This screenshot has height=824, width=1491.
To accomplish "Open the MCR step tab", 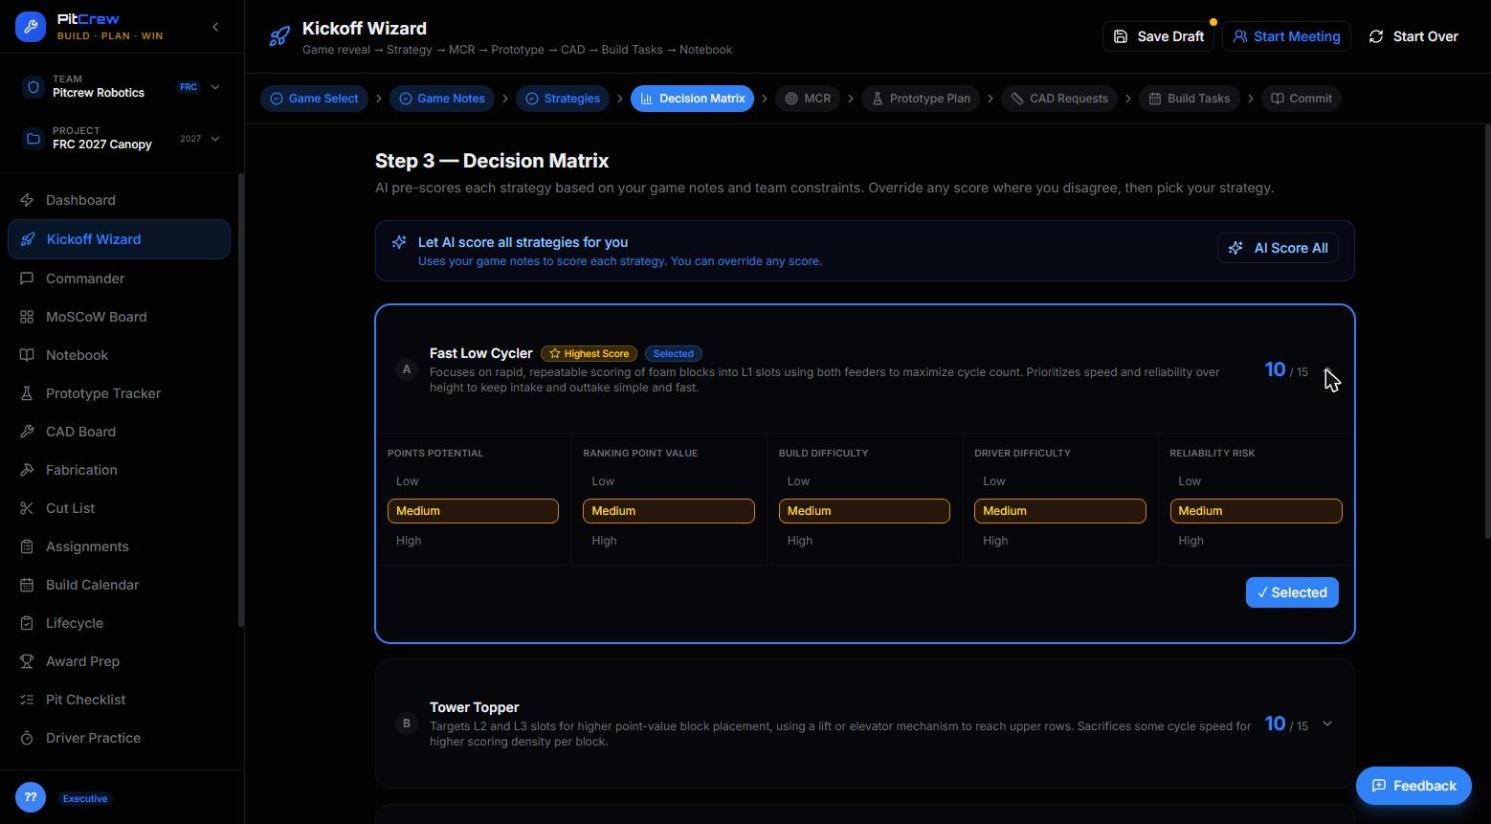I will coord(808,98).
